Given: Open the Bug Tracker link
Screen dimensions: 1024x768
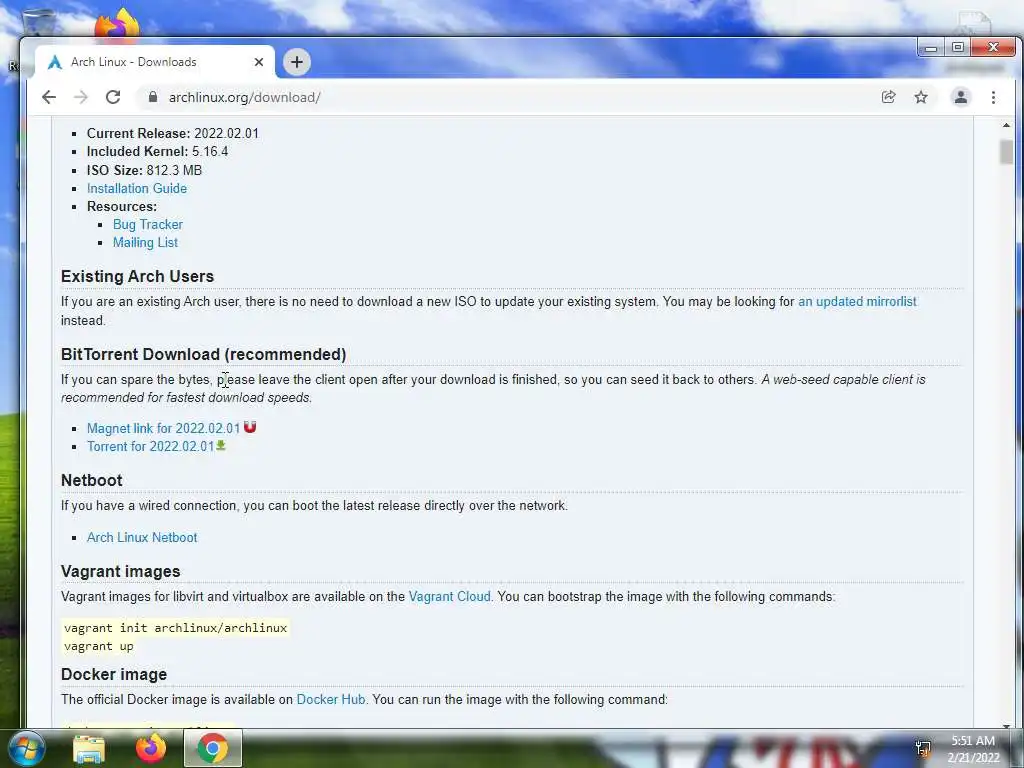Looking at the screenshot, I should (x=148, y=224).
